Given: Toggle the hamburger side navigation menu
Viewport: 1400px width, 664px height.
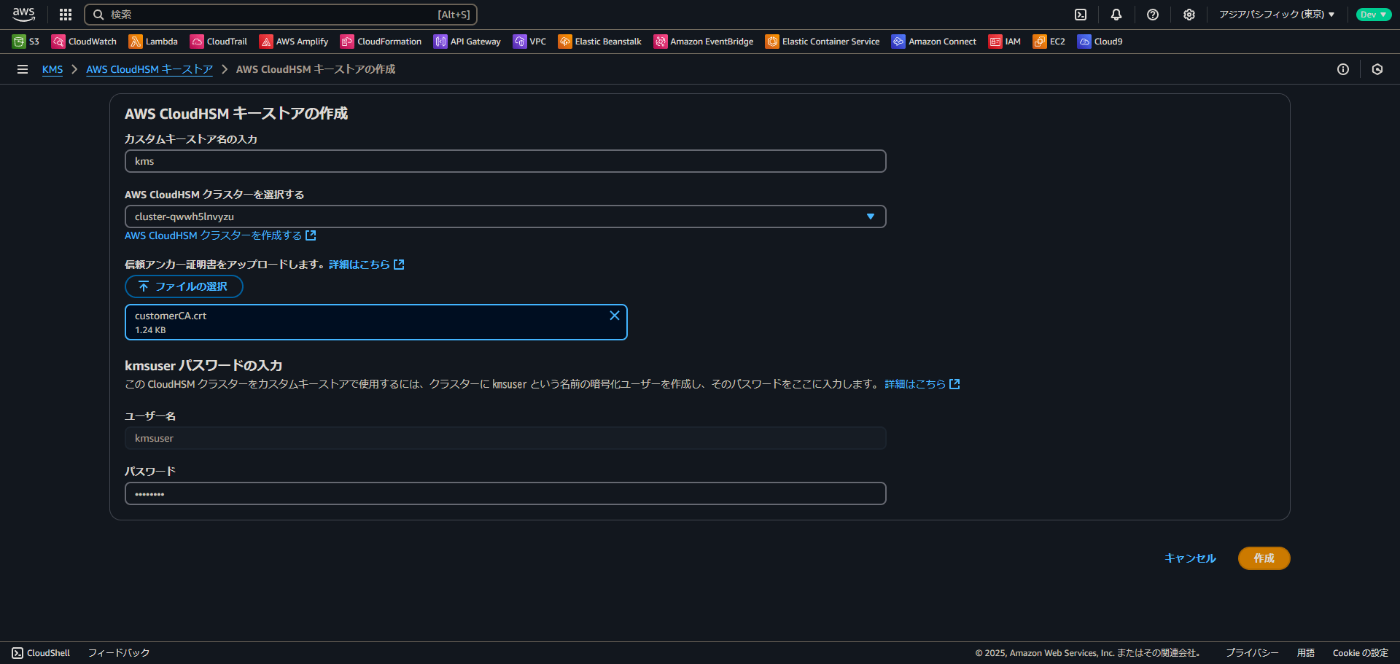Looking at the screenshot, I should coord(22,69).
